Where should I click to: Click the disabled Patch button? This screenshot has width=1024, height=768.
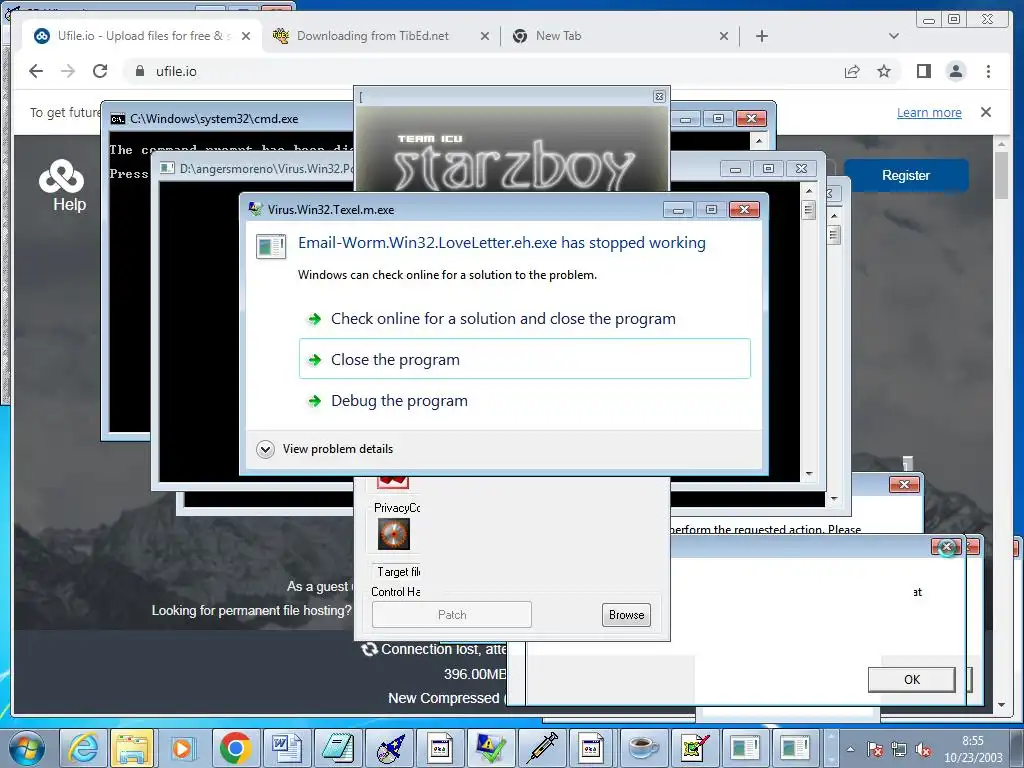pos(452,615)
